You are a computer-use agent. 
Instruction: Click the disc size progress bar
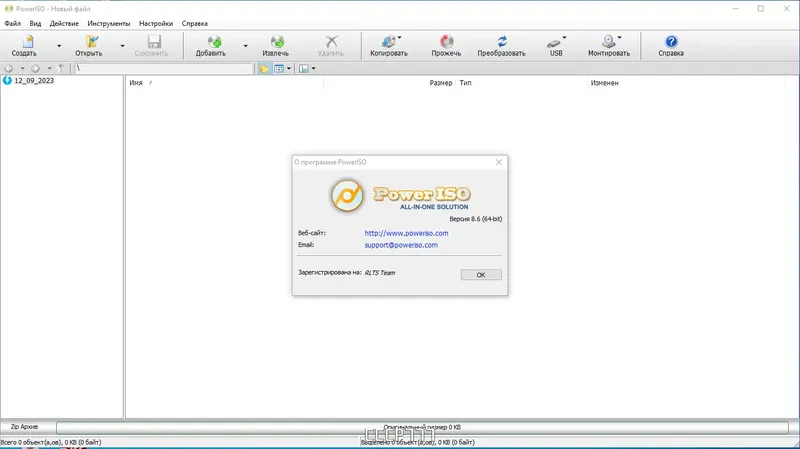422,427
